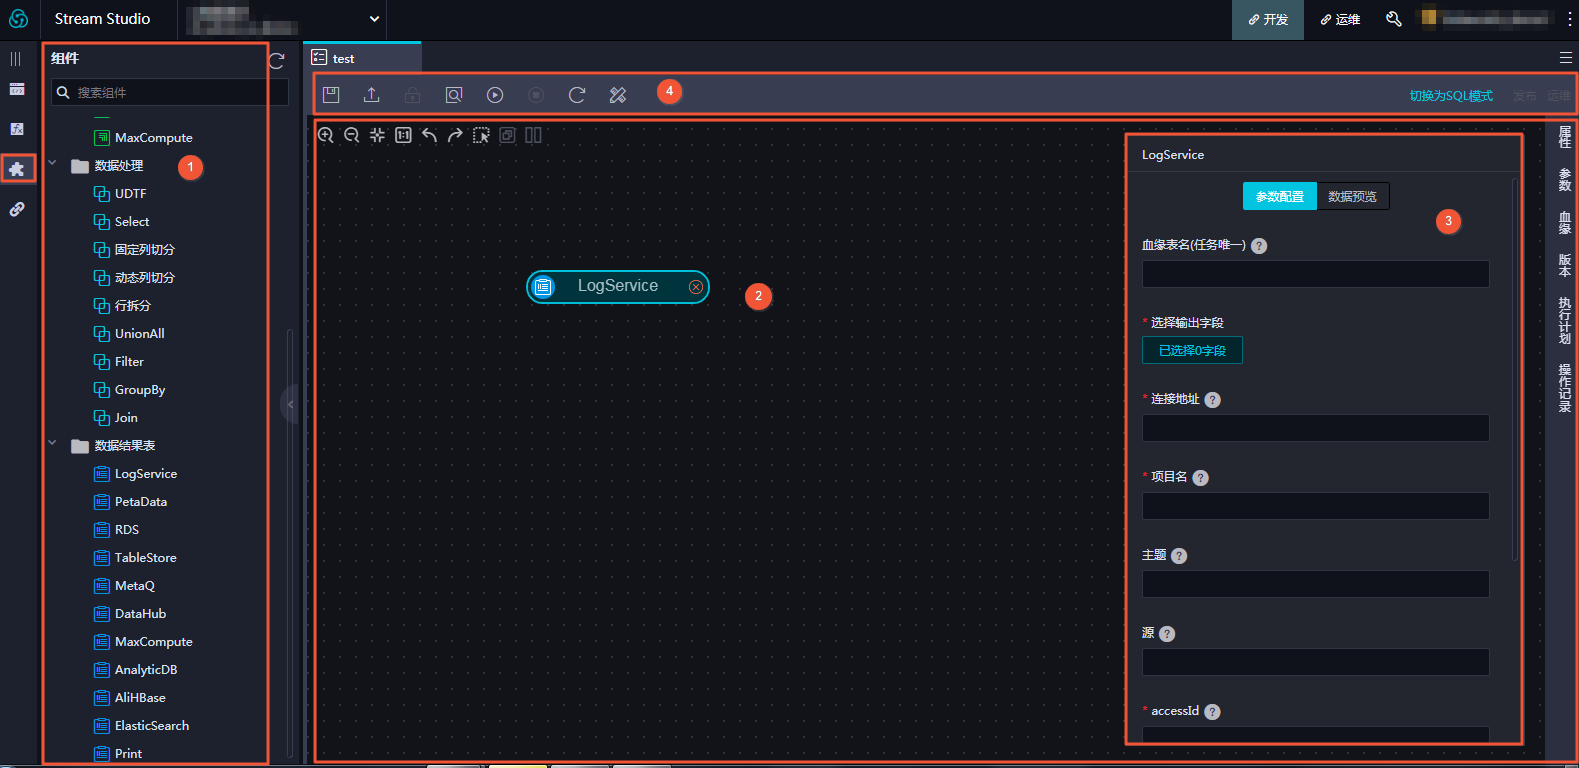Zoom in on the canvas
This screenshot has height=768, width=1579.
point(326,135)
